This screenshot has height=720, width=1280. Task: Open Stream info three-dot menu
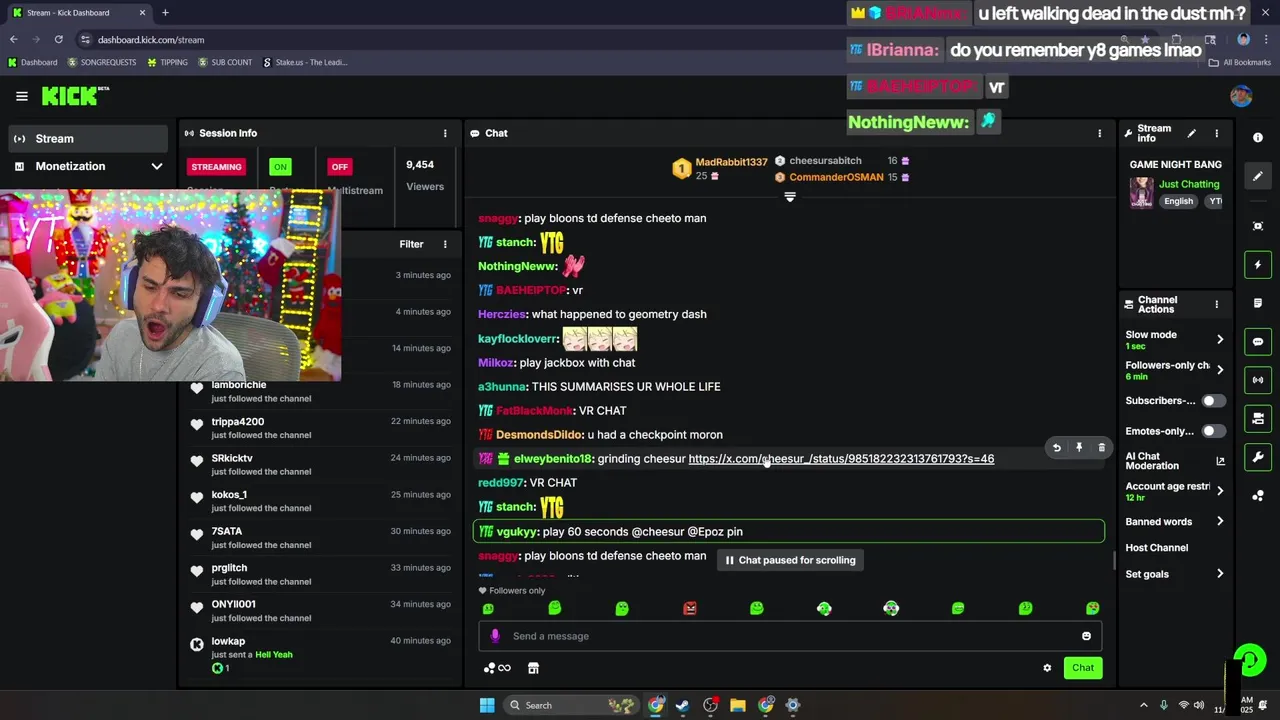tap(1216, 133)
